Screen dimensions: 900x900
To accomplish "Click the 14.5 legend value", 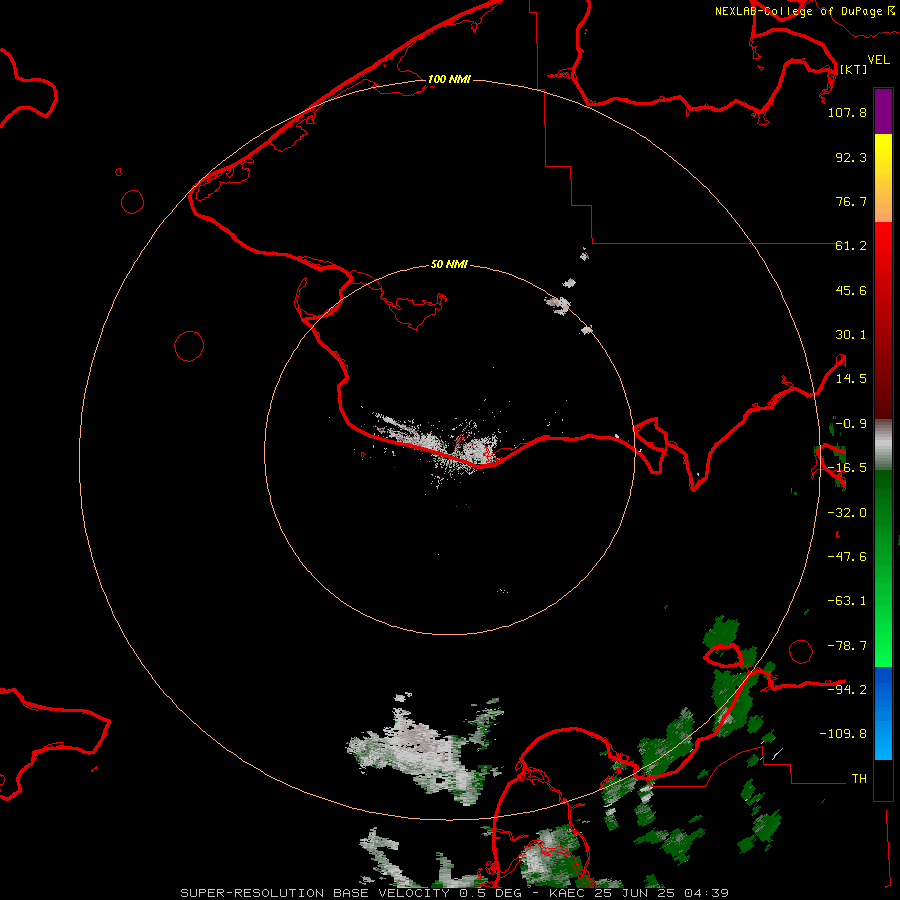I will [x=851, y=379].
